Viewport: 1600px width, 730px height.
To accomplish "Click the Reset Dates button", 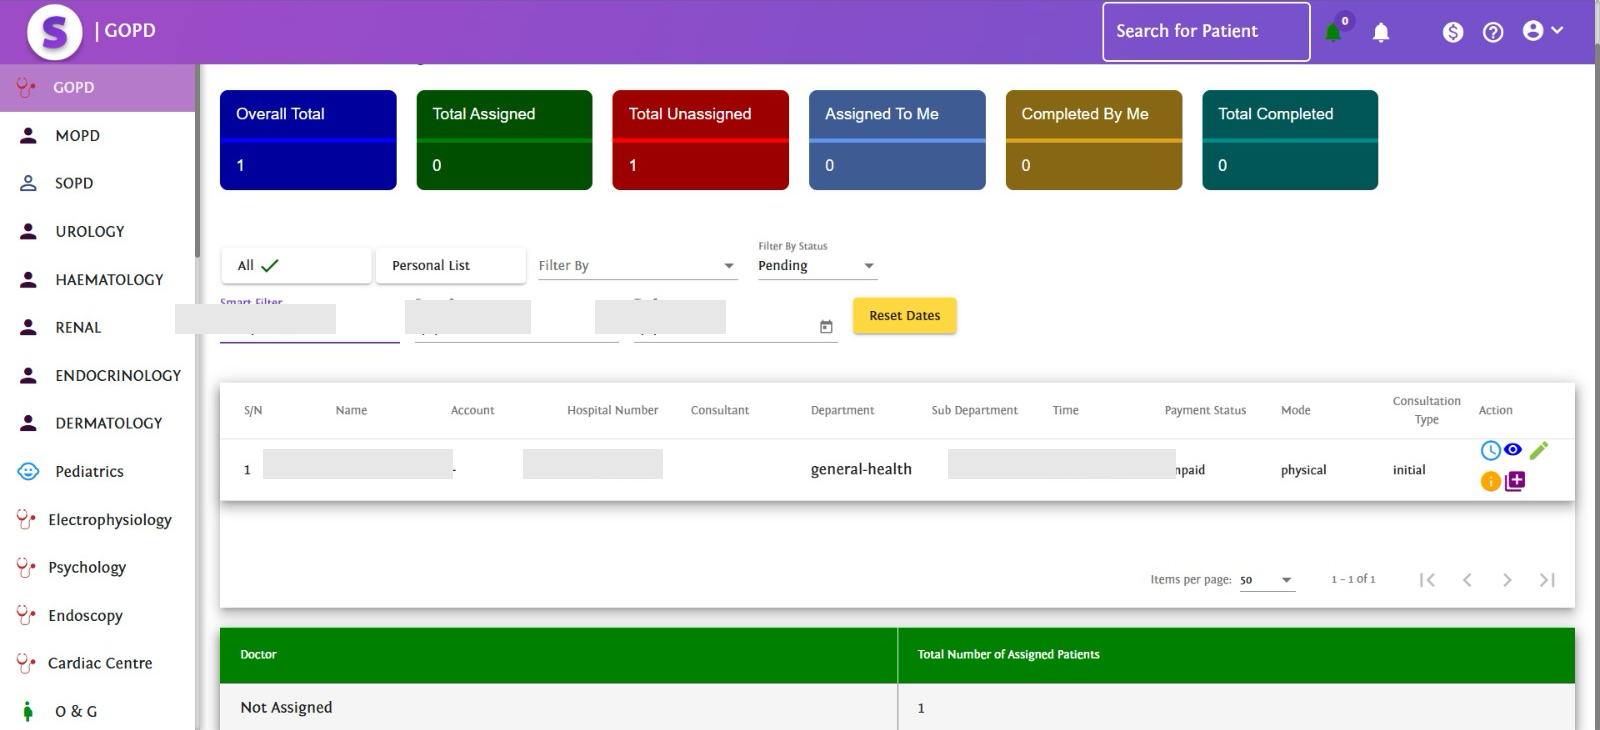I will [905, 316].
